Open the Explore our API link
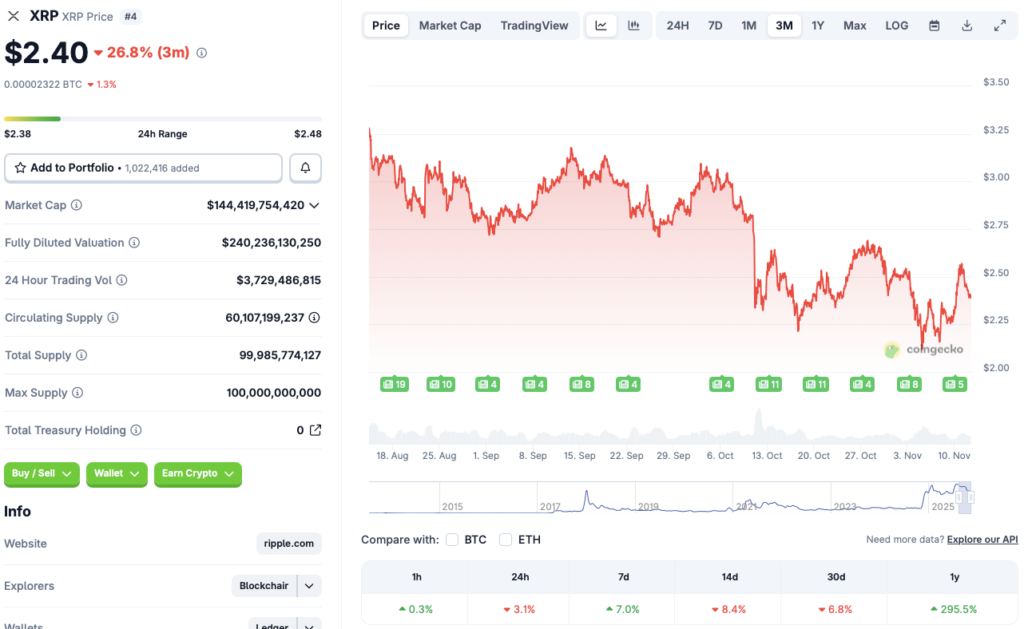This screenshot has width=1024, height=629. point(981,539)
